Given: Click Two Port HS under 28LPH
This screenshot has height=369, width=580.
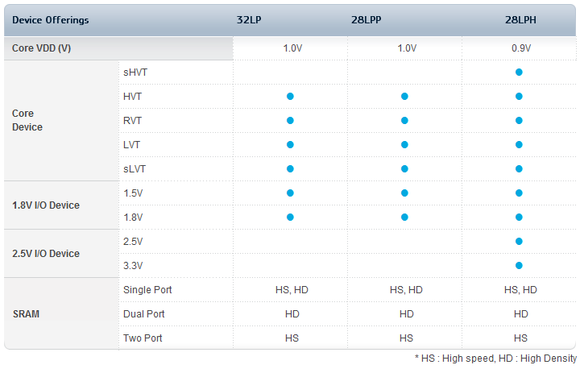Looking at the screenshot, I should [520, 338].
